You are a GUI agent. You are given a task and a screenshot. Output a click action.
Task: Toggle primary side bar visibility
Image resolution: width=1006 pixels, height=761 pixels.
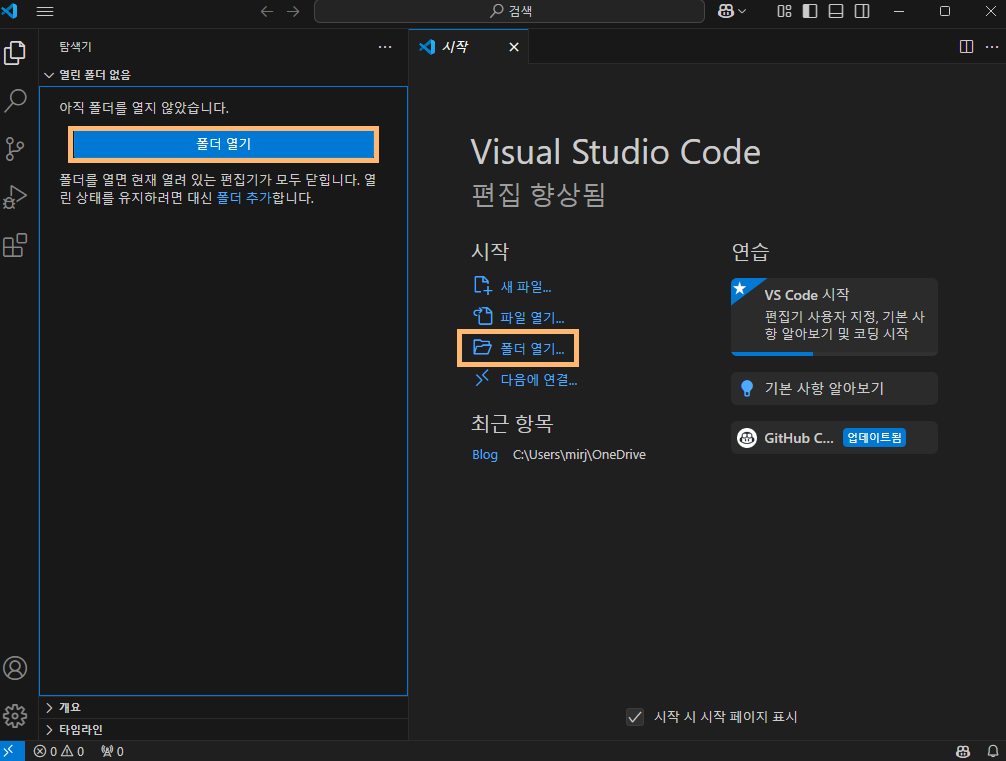810,12
